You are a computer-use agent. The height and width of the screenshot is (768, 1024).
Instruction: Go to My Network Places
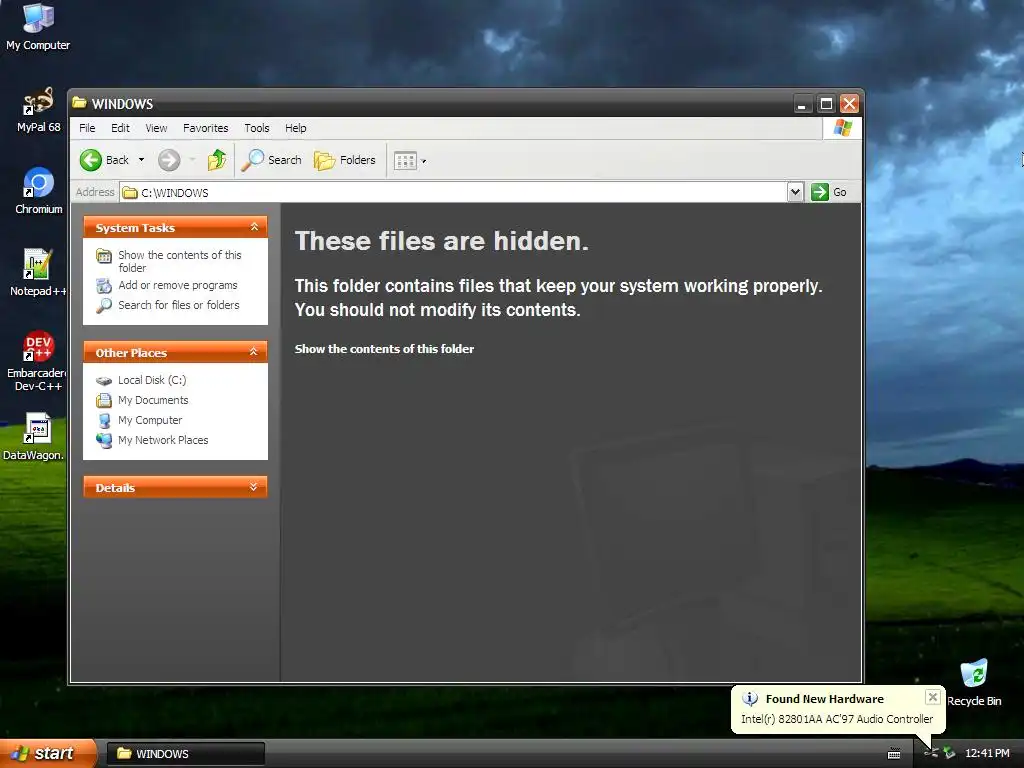point(152,440)
